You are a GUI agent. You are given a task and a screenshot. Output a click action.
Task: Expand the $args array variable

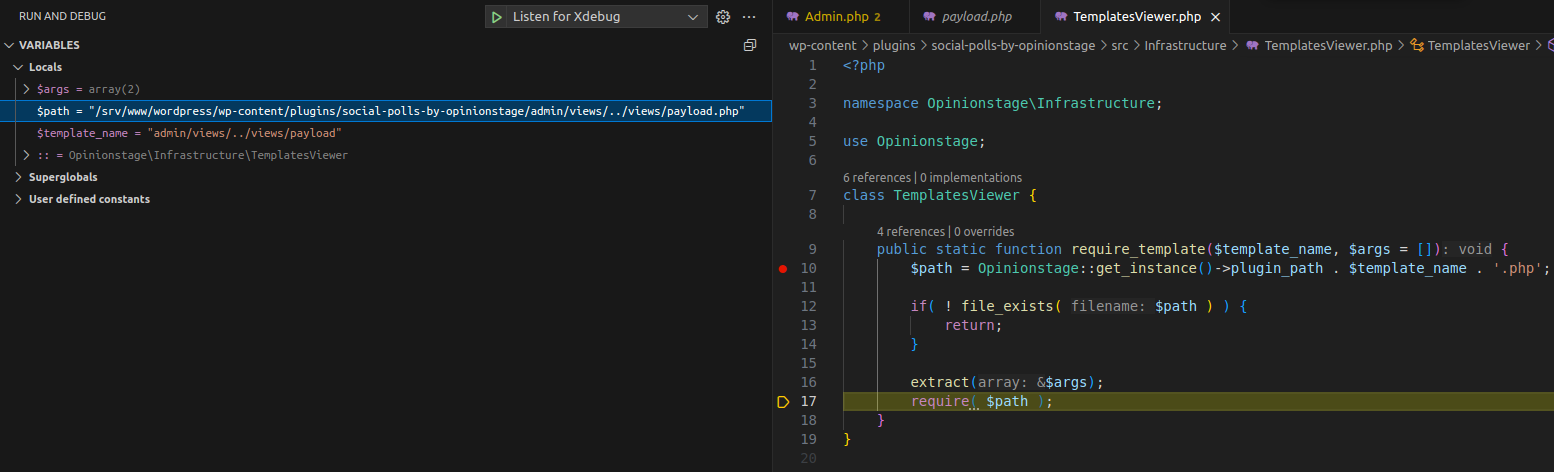pos(27,89)
